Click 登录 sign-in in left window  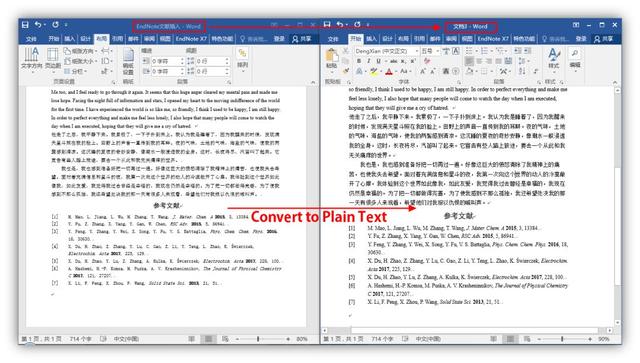(279, 39)
